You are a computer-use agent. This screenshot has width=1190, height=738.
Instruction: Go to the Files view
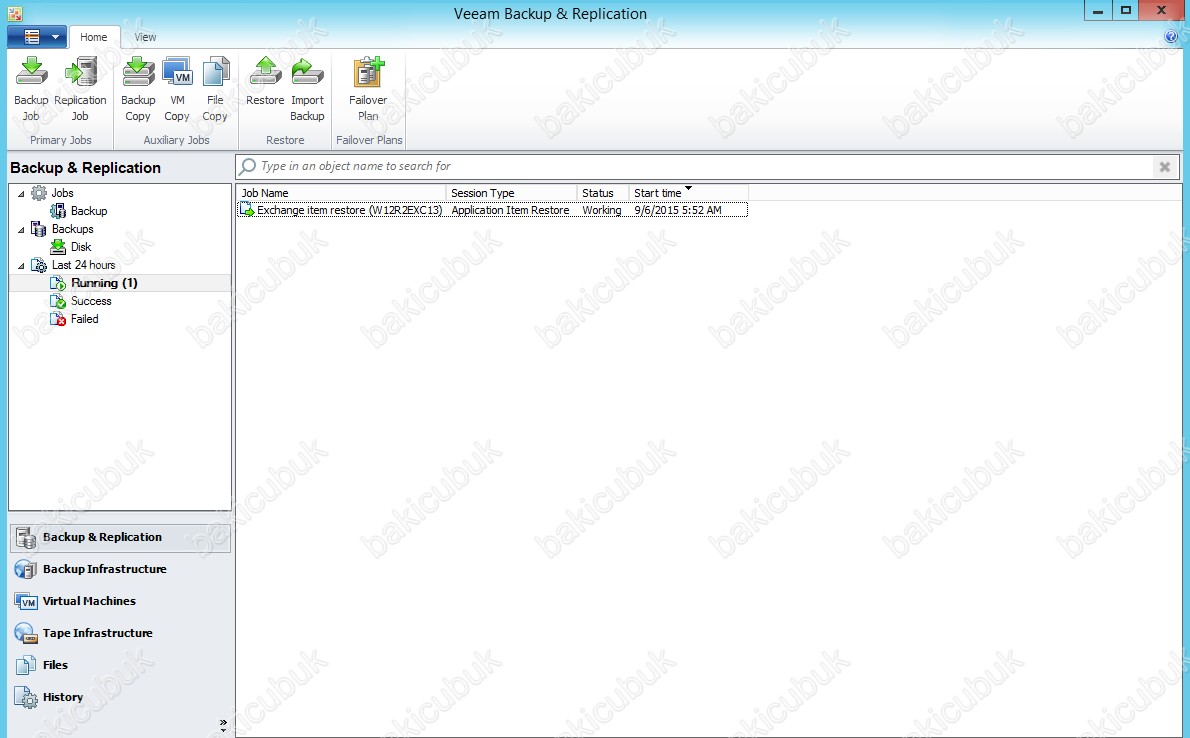pos(120,665)
